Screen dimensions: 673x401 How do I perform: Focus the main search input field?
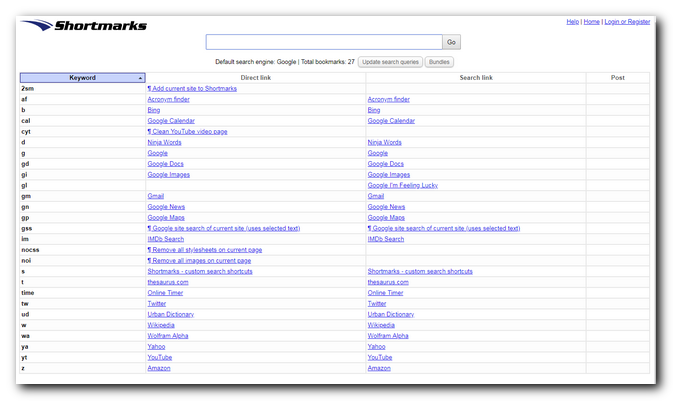click(x=324, y=42)
